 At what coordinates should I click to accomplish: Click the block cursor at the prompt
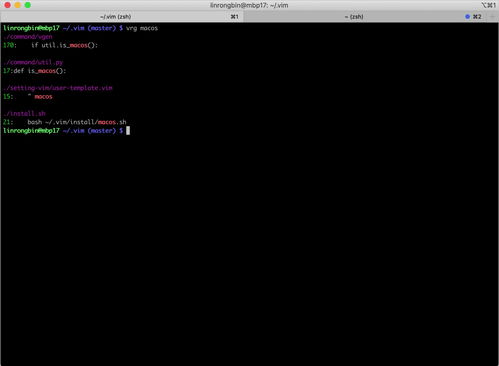[128, 131]
